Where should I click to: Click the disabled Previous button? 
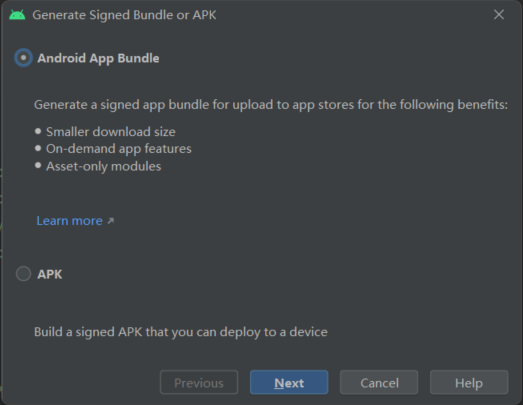tap(199, 382)
